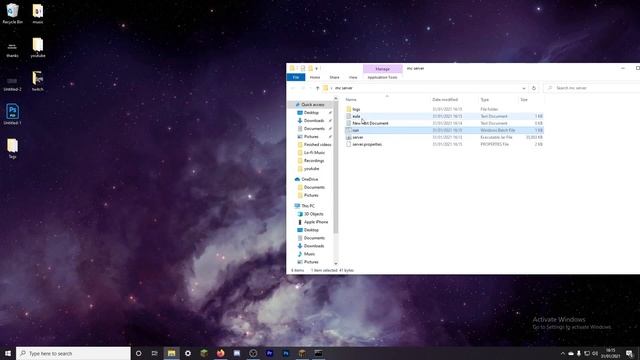Open Recordings in Quick access
This screenshot has width=640, height=360.
click(x=311, y=160)
